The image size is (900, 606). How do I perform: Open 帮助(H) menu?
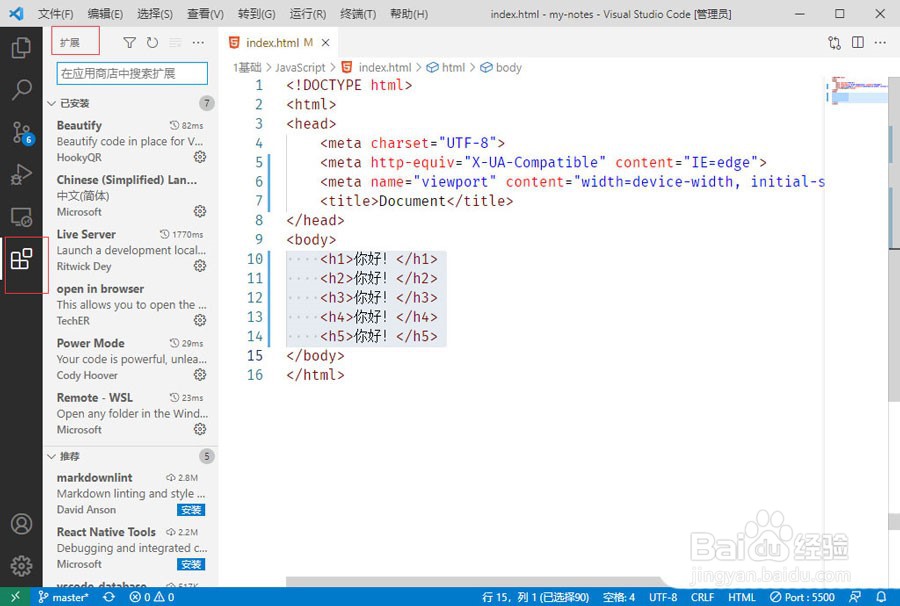coord(409,14)
